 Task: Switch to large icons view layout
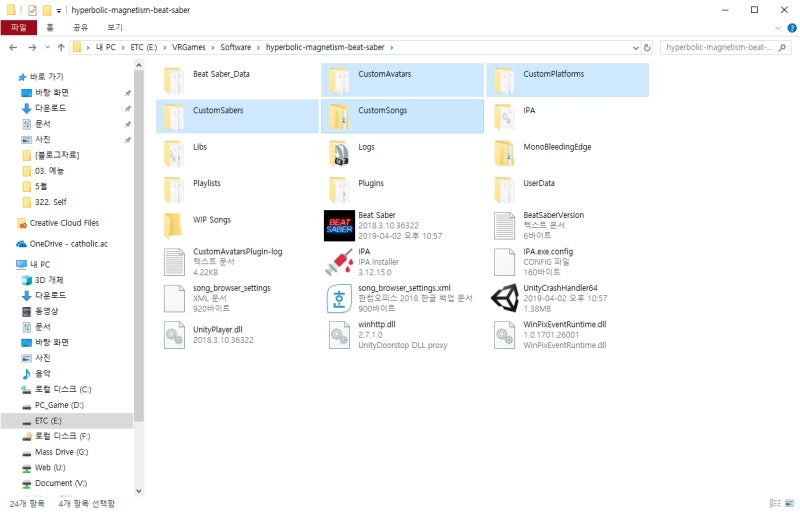coord(790,503)
